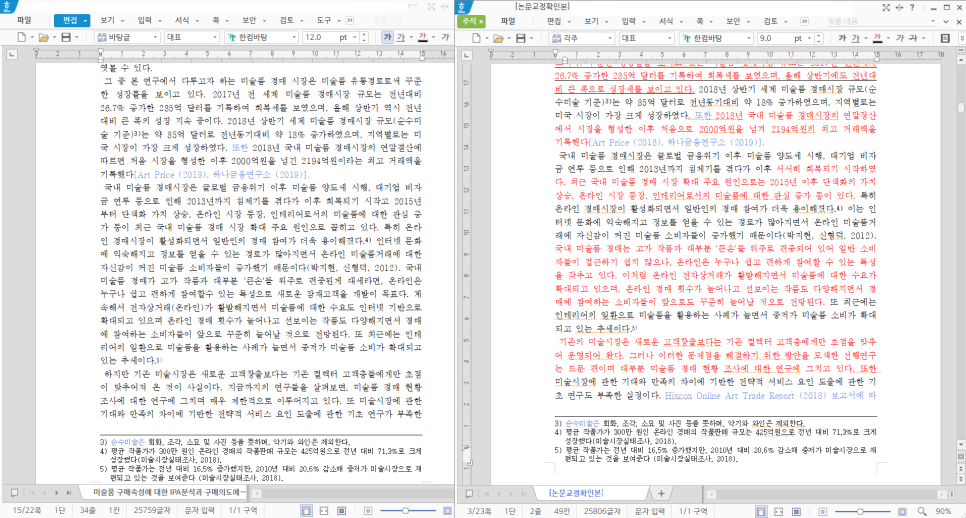The width and height of the screenshot is (966, 518).
Task: Toggle underline formatting in right window
Action: 855,38
